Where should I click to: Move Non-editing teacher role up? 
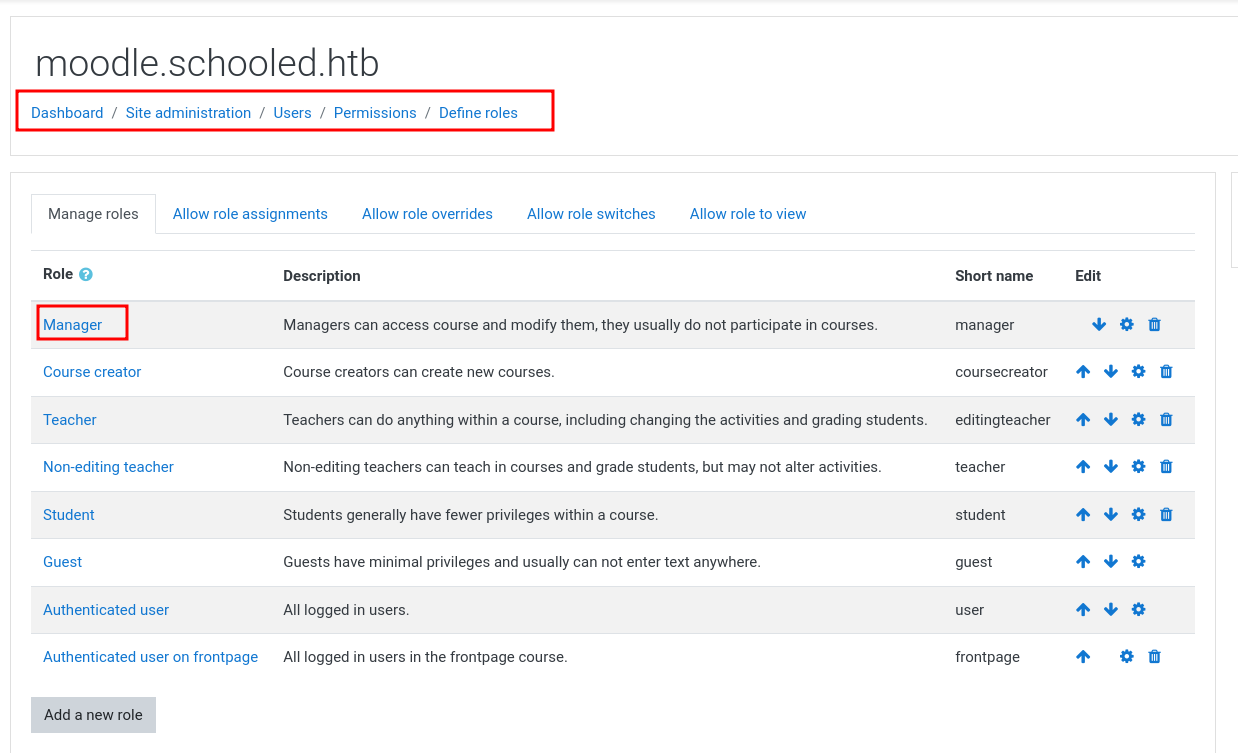click(x=1083, y=467)
